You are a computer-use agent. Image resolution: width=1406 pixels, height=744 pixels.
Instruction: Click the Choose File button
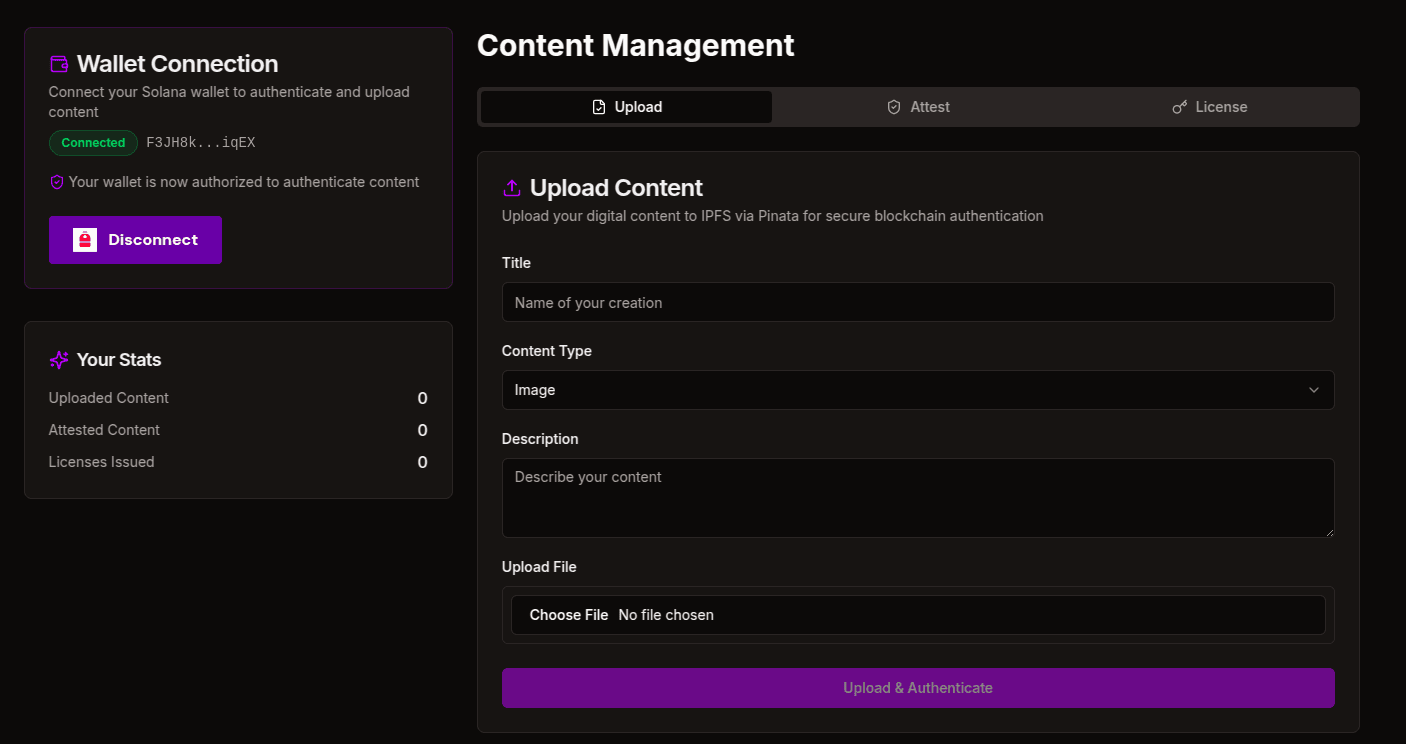click(x=569, y=615)
